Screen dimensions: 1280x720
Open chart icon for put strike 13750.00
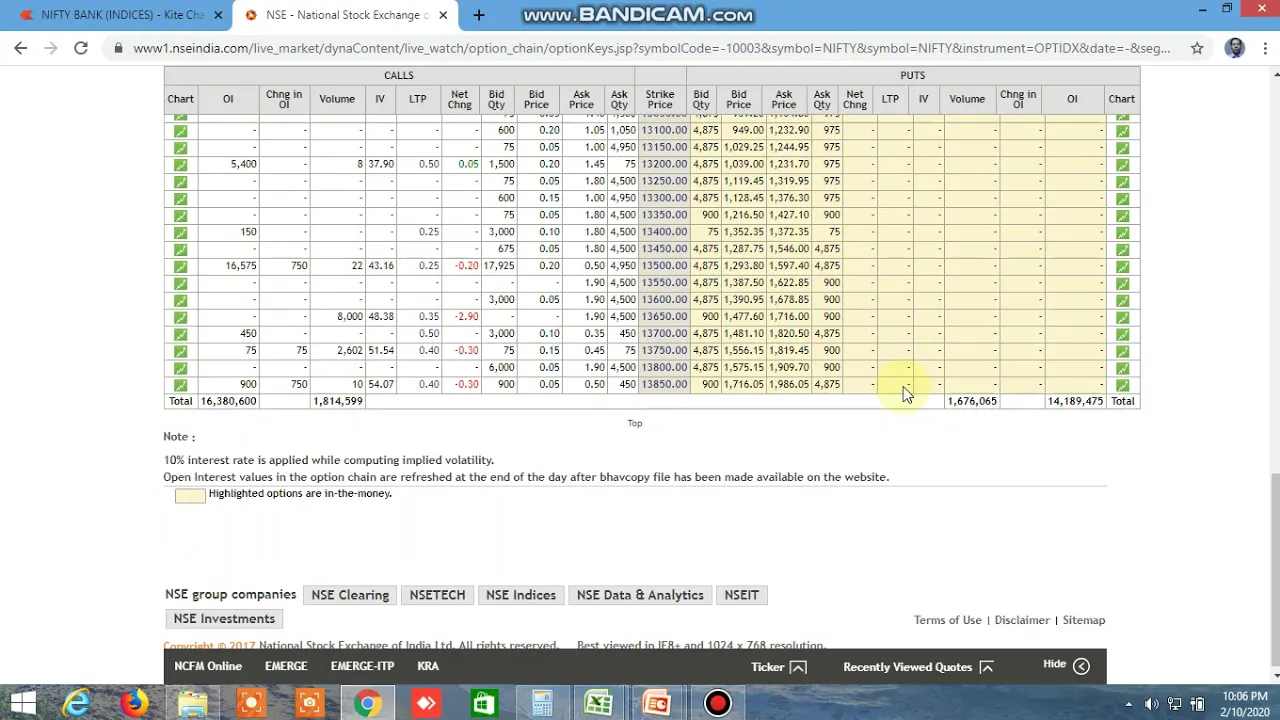coord(1122,351)
